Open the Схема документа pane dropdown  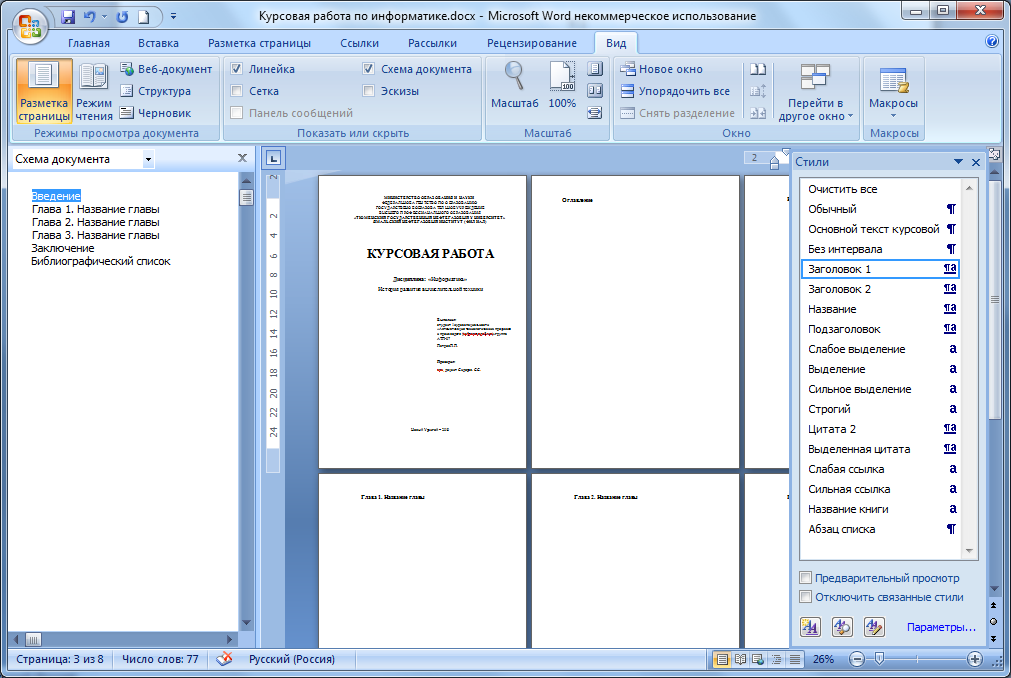pyautogui.click(x=148, y=159)
